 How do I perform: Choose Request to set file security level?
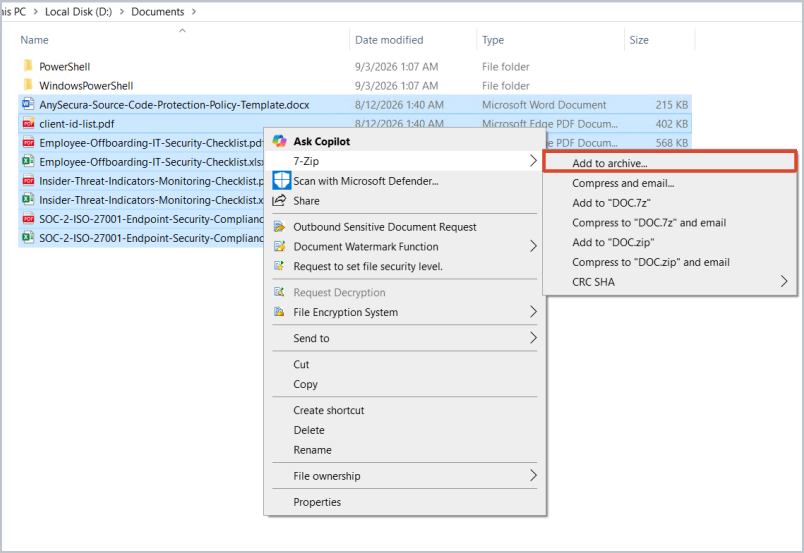(x=405, y=266)
